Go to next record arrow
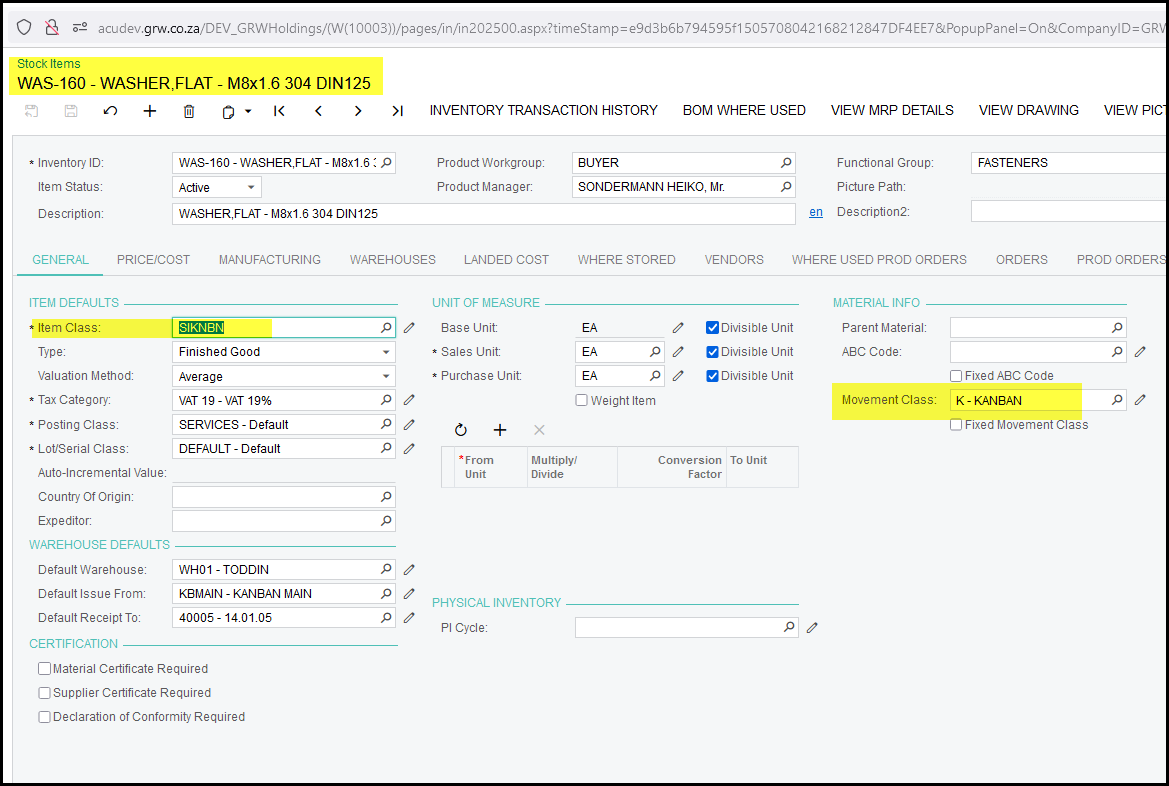The width and height of the screenshot is (1169, 786). 358,111
